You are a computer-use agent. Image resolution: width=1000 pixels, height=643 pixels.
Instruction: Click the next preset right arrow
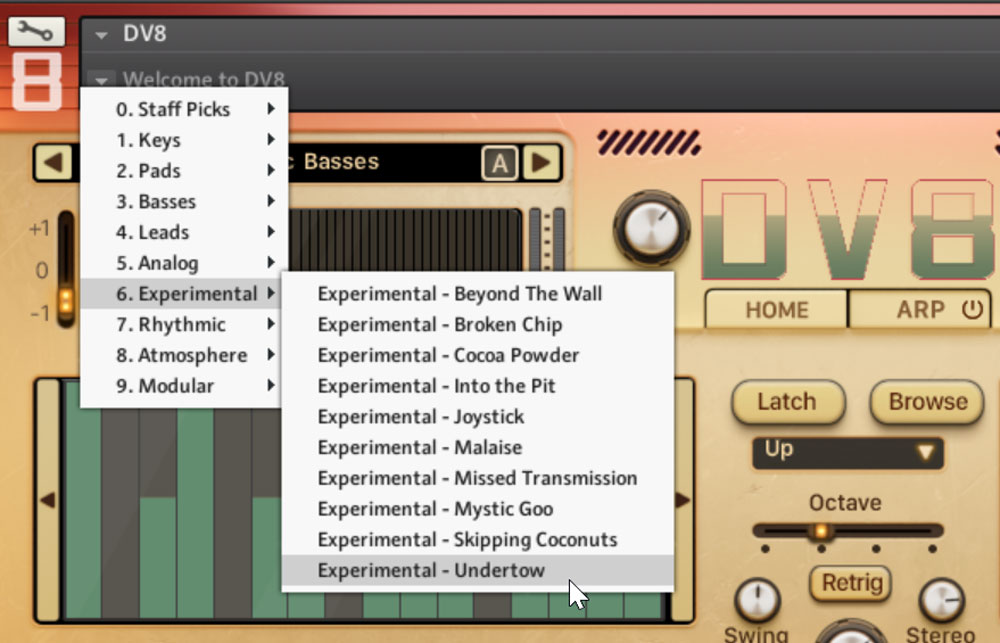coord(541,162)
